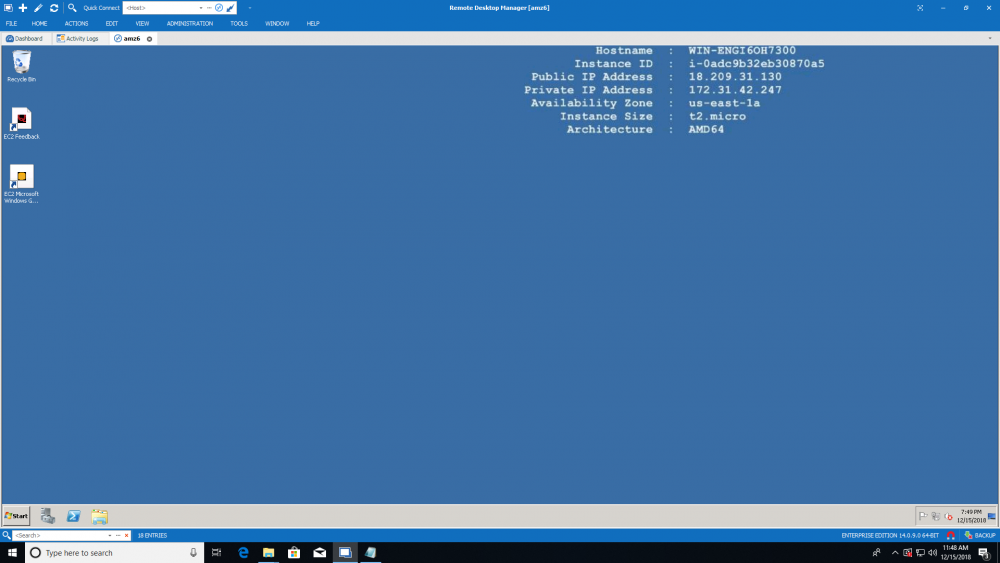
Task: Click the New Entry plus icon
Action: (23, 7)
